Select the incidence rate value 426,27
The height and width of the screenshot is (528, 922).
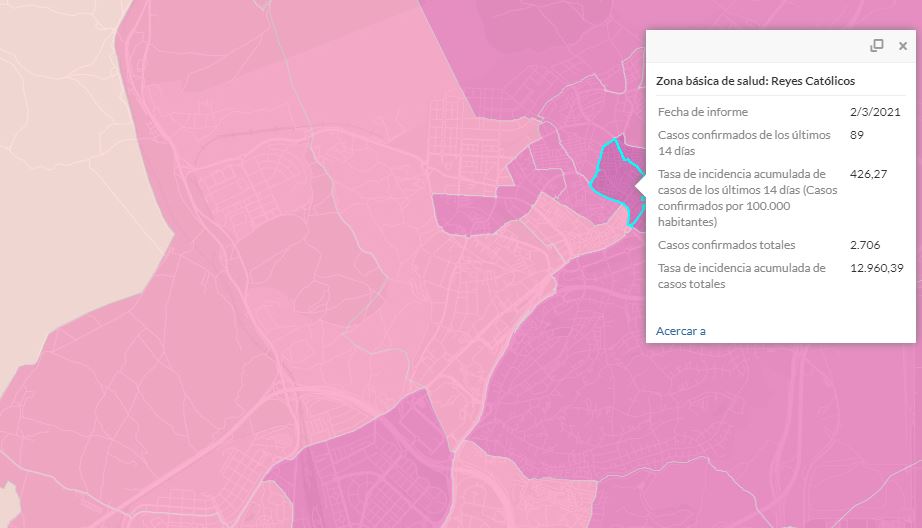[868, 174]
